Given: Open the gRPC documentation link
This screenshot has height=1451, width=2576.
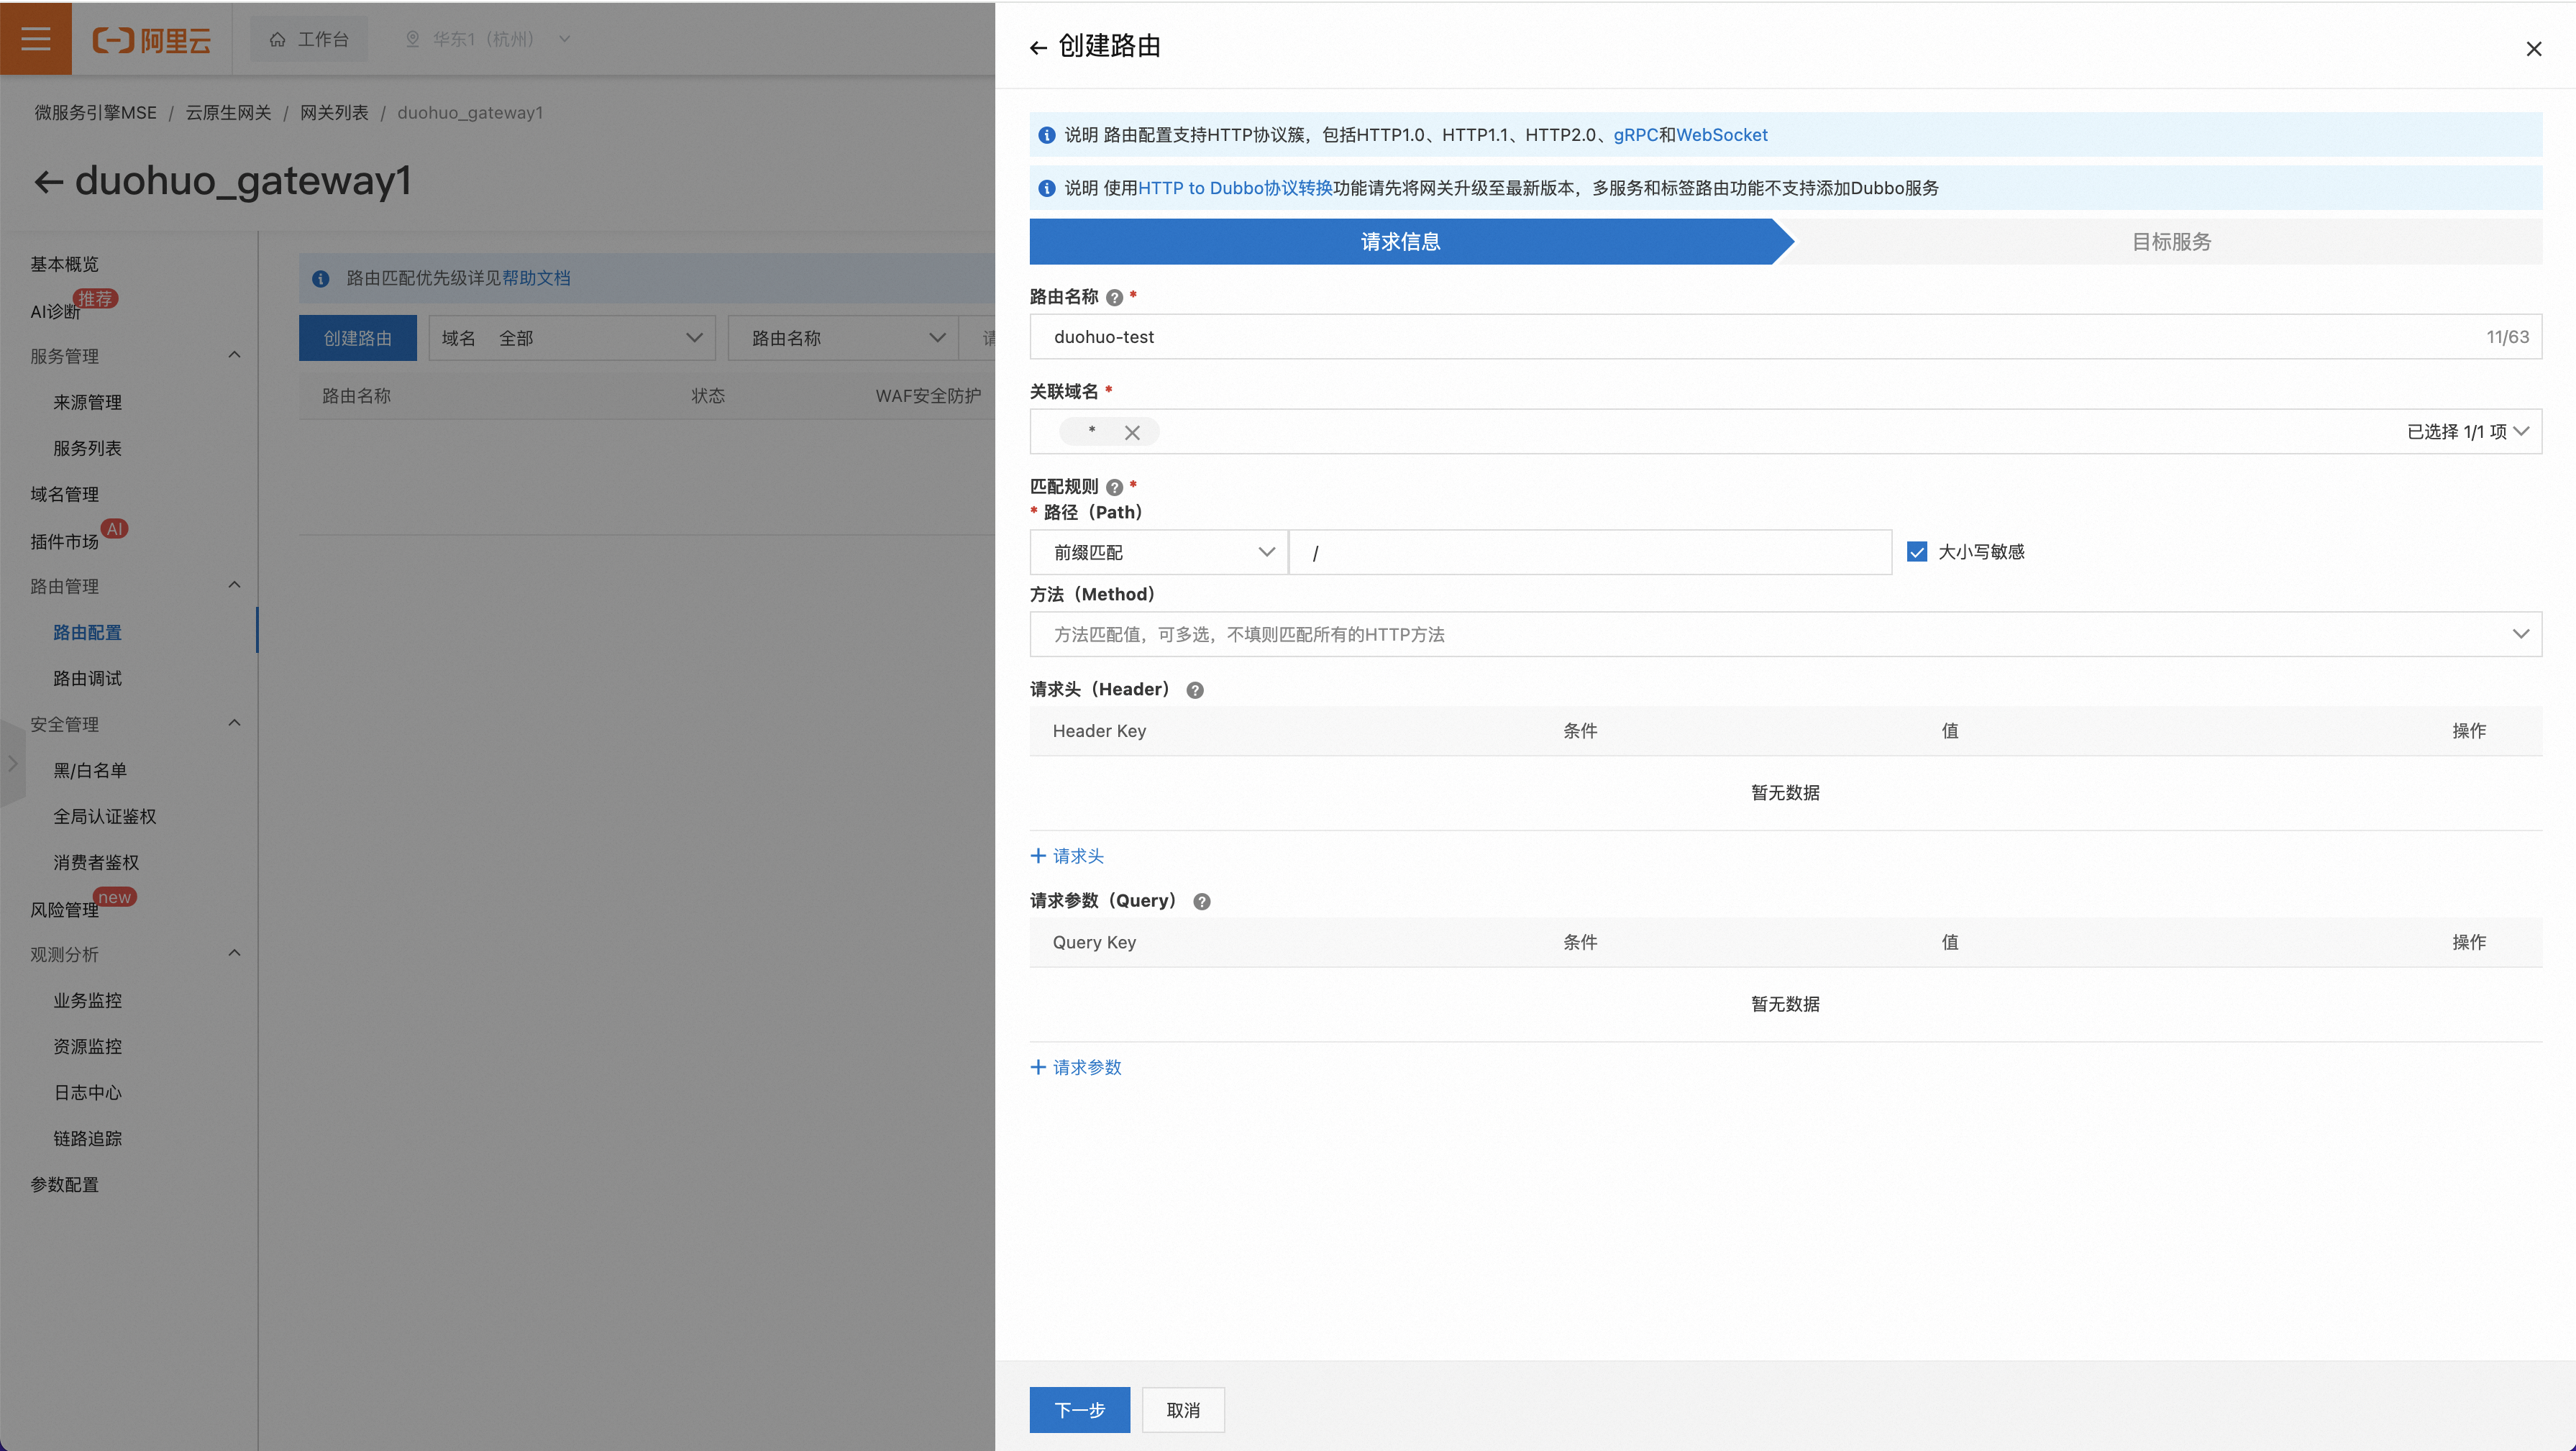Looking at the screenshot, I should 1635,135.
